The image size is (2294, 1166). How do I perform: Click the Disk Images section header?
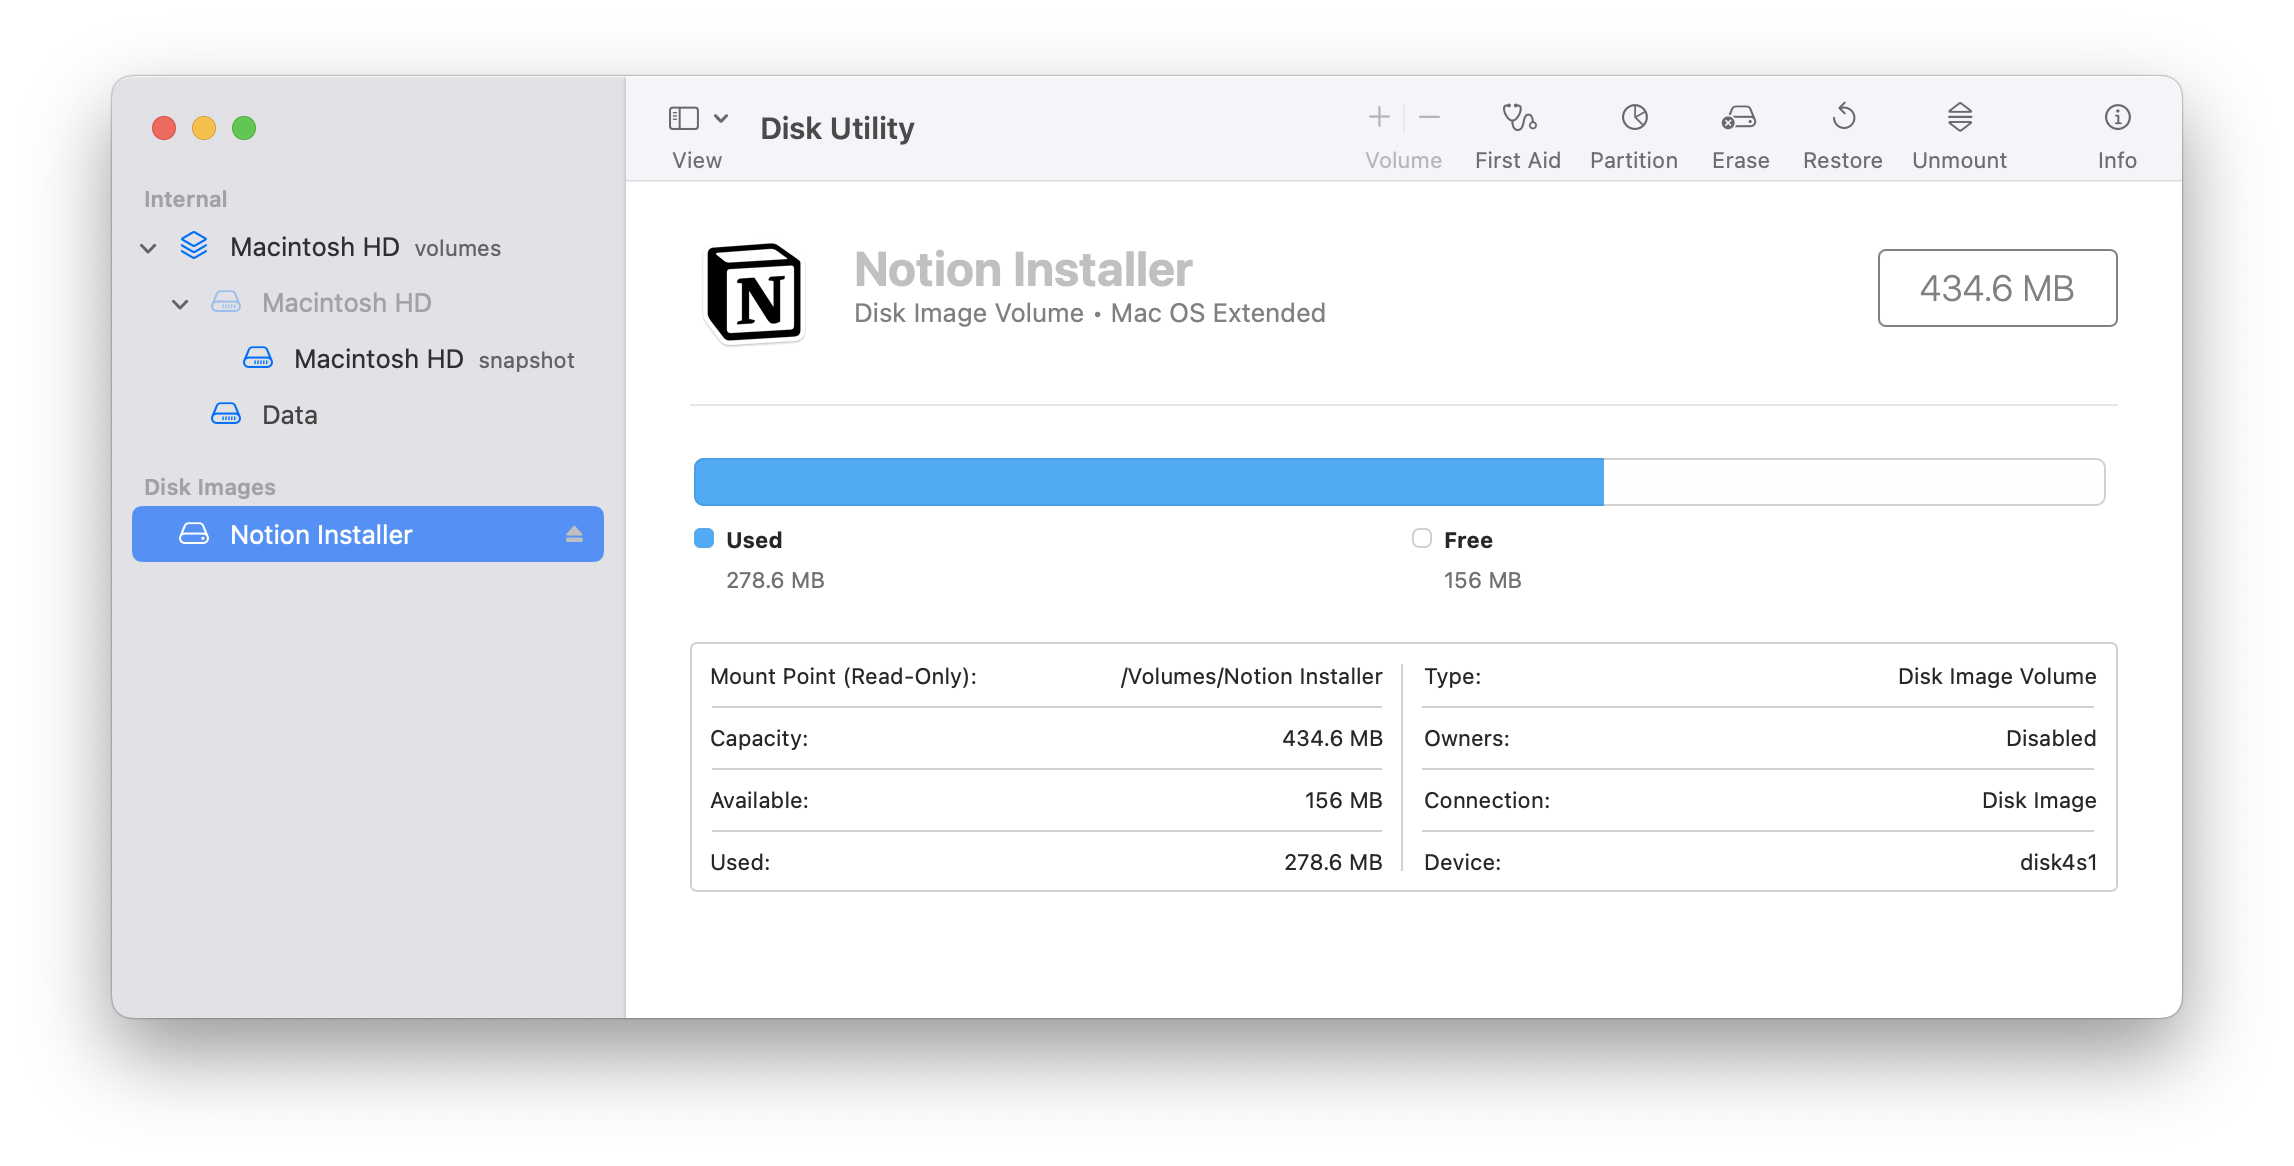[210, 487]
